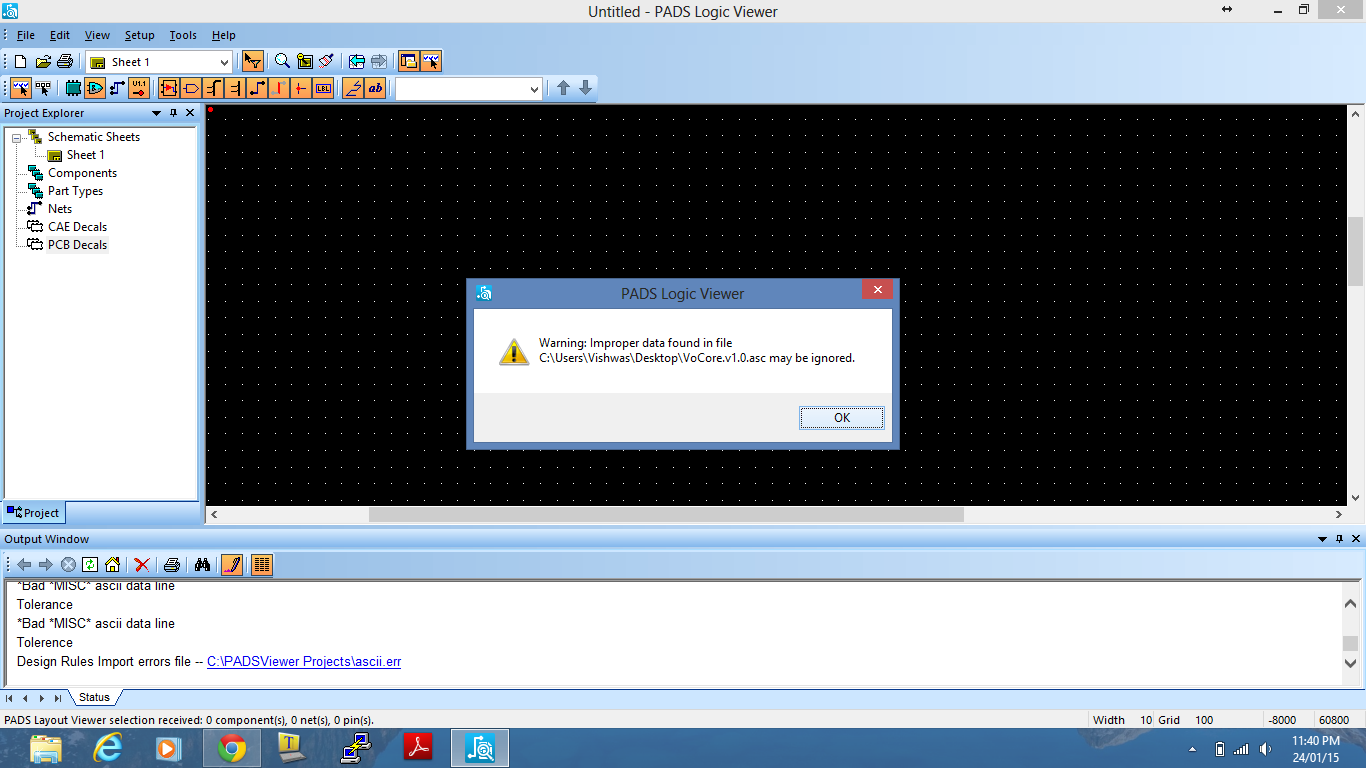The width and height of the screenshot is (1366, 768).
Task: Open the Project Explorer panel options arrow
Action: 156,113
